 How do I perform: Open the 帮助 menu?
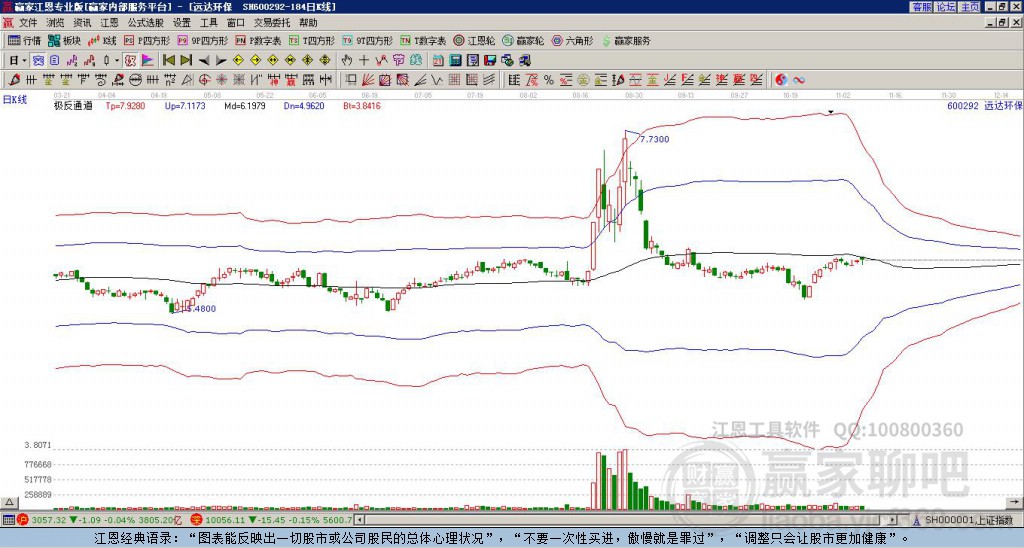click(x=308, y=23)
